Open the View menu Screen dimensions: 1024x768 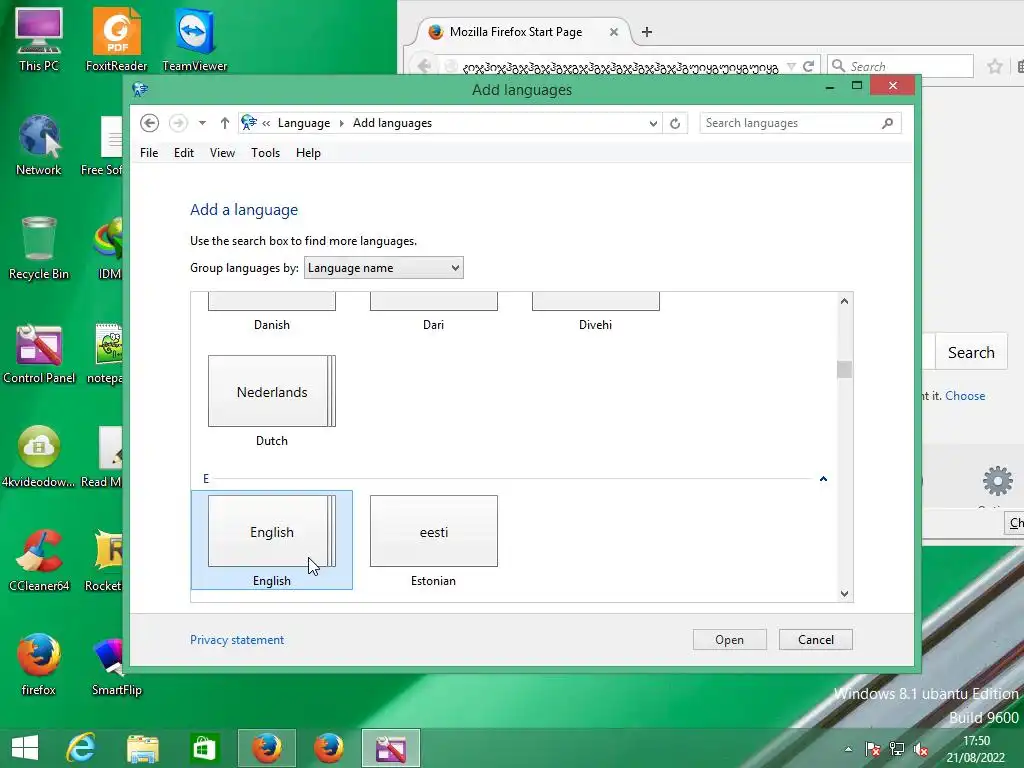(x=222, y=153)
